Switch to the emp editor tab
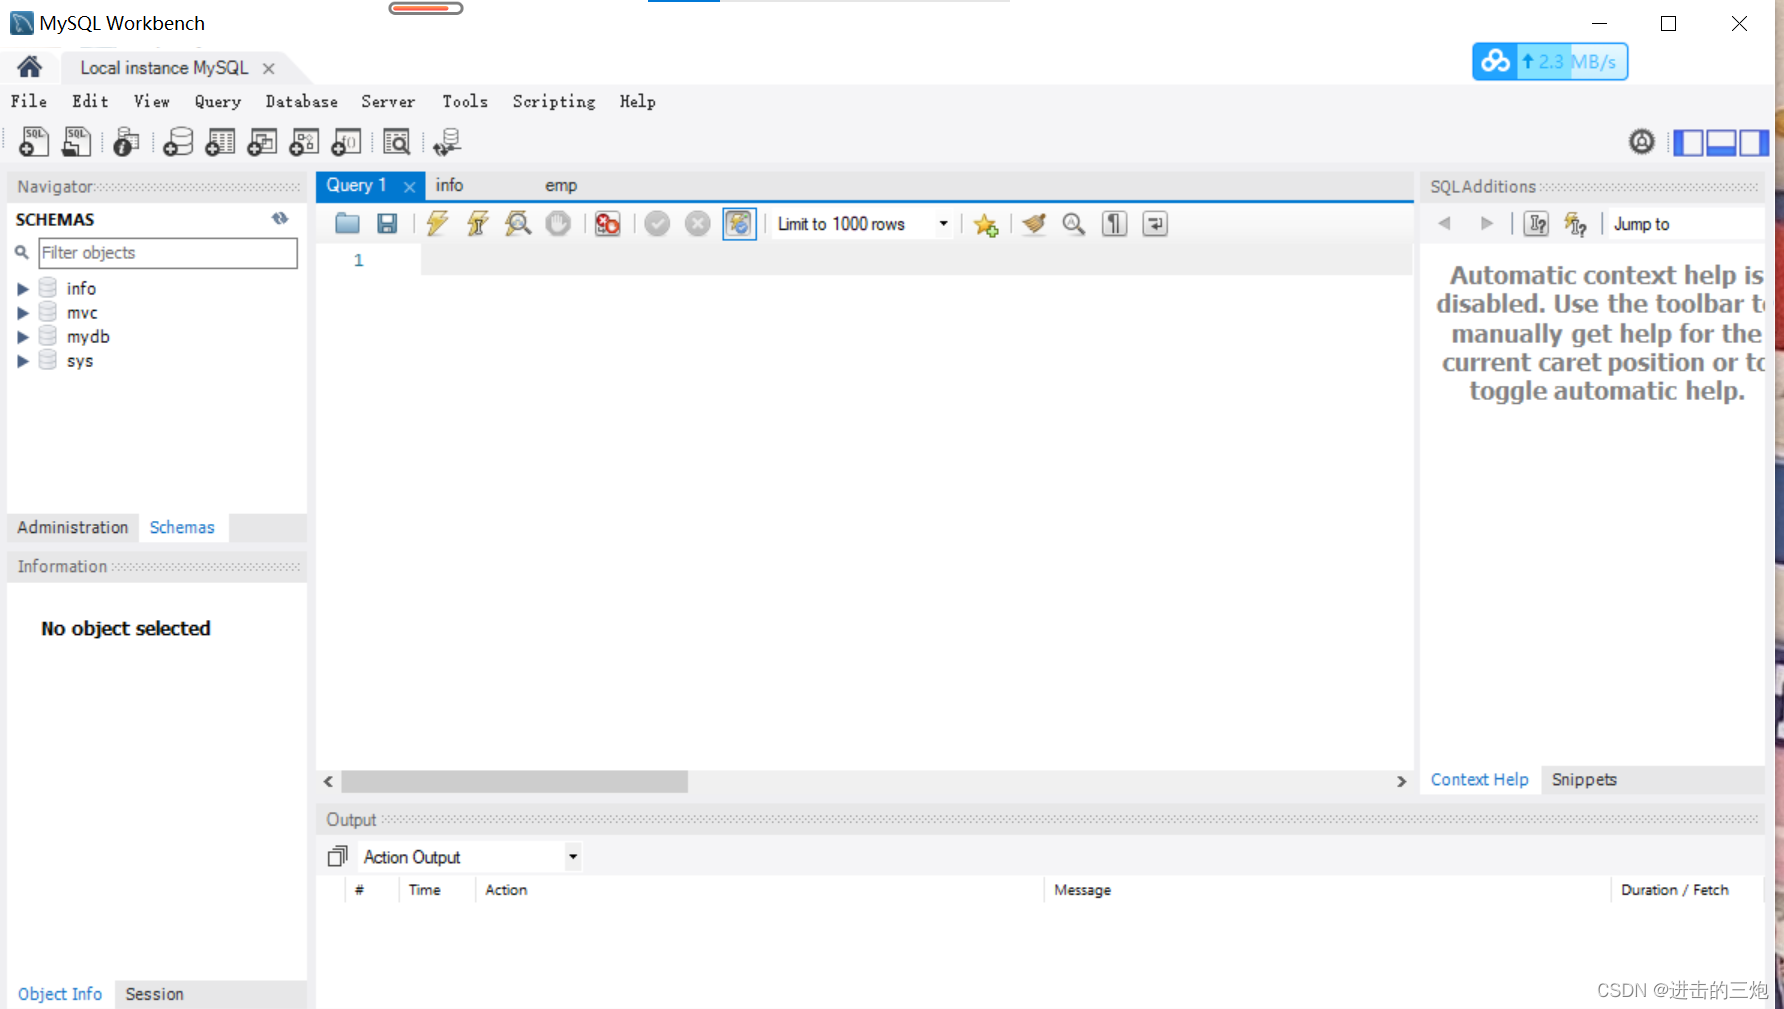Viewport: 1784px width, 1009px height. [561, 185]
